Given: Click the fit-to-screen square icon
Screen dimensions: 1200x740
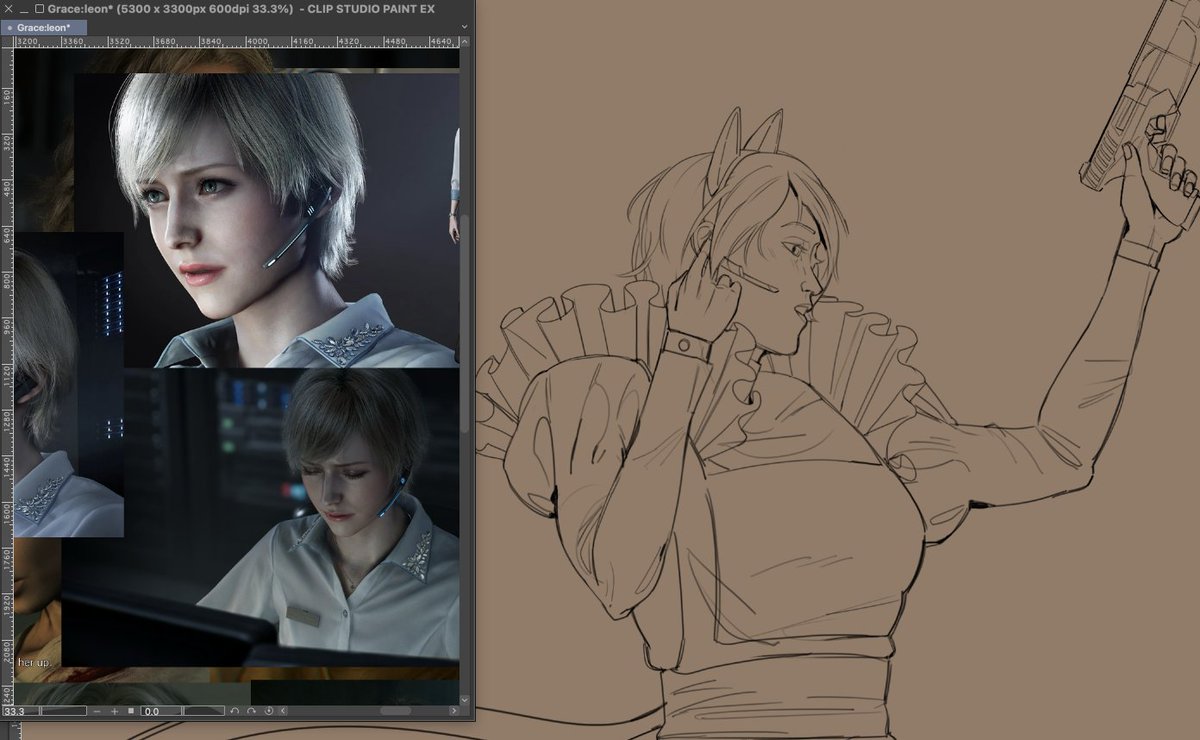Looking at the screenshot, I should coord(131,711).
